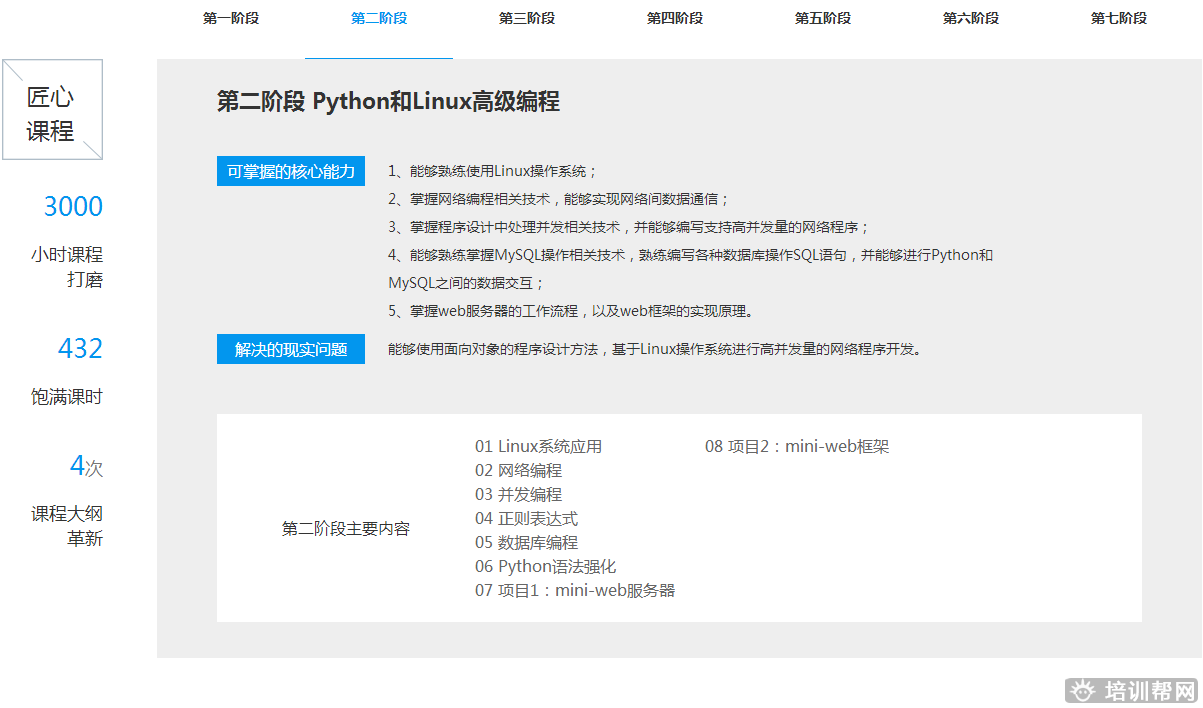Select item 06 Python语法强化
The width and height of the screenshot is (1203, 708).
(546, 567)
